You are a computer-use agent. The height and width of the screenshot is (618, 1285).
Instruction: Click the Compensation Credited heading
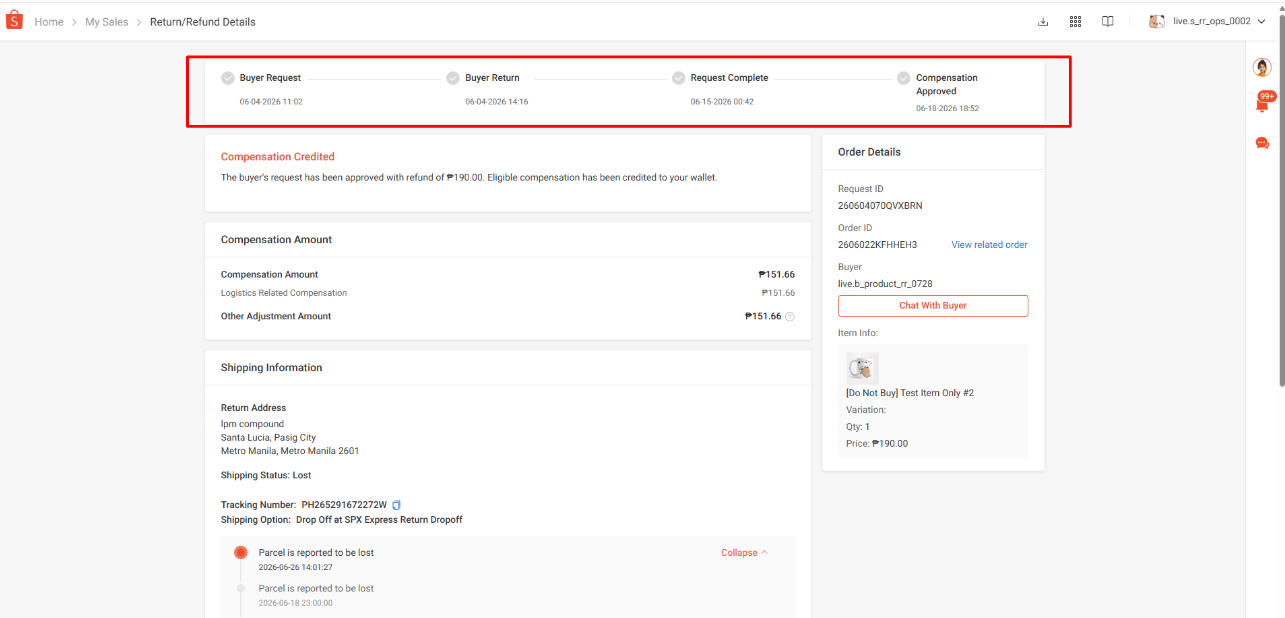pos(278,157)
